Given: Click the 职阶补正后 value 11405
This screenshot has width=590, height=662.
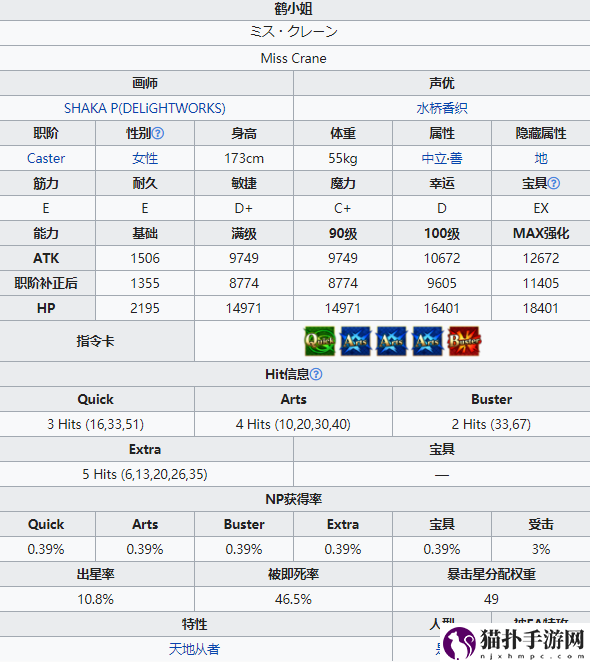Looking at the screenshot, I should [x=541, y=283].
